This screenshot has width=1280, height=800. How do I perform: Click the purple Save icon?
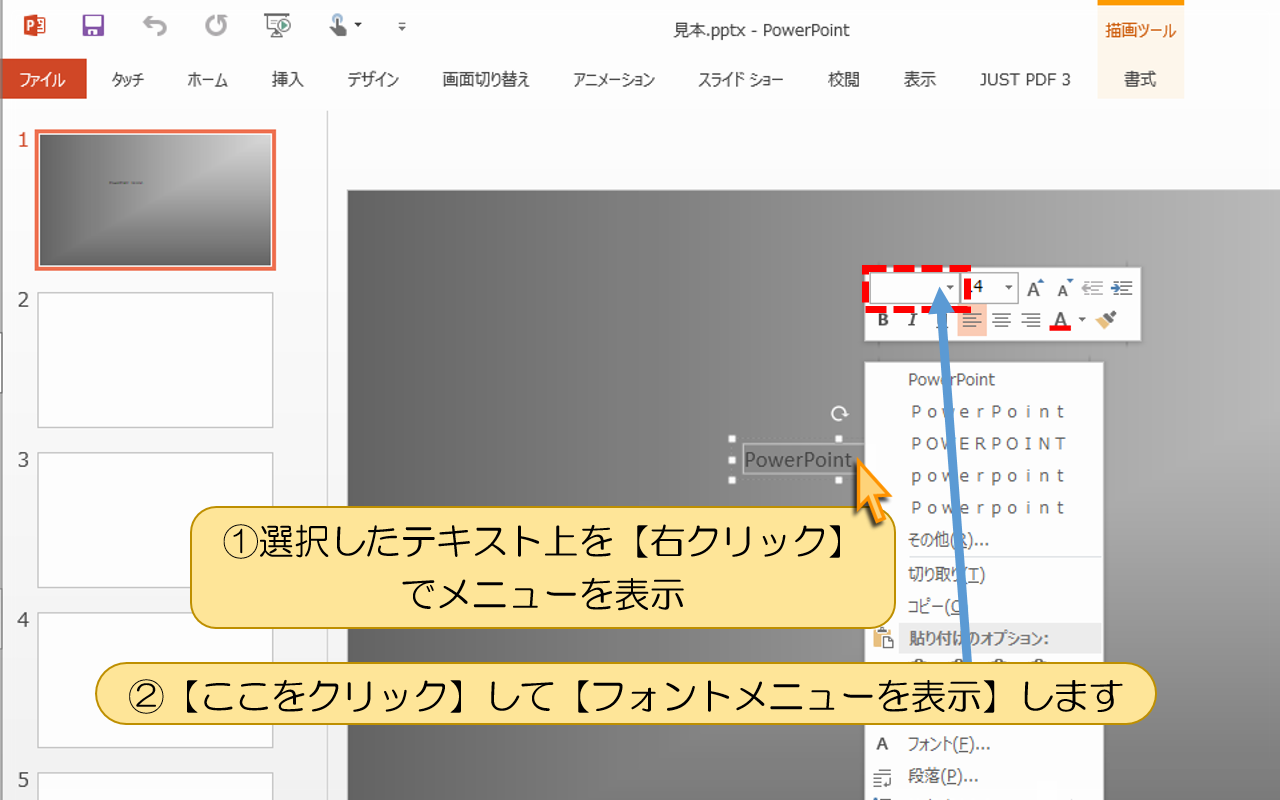[x=93, y=26]
